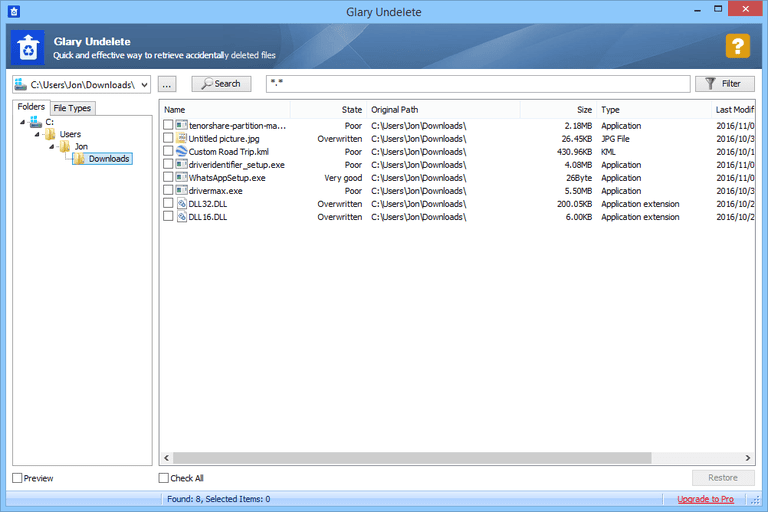This screenshot has height=512, width=768.
Task: Click the scrollbar right arrow
Action: coord(748,458)
